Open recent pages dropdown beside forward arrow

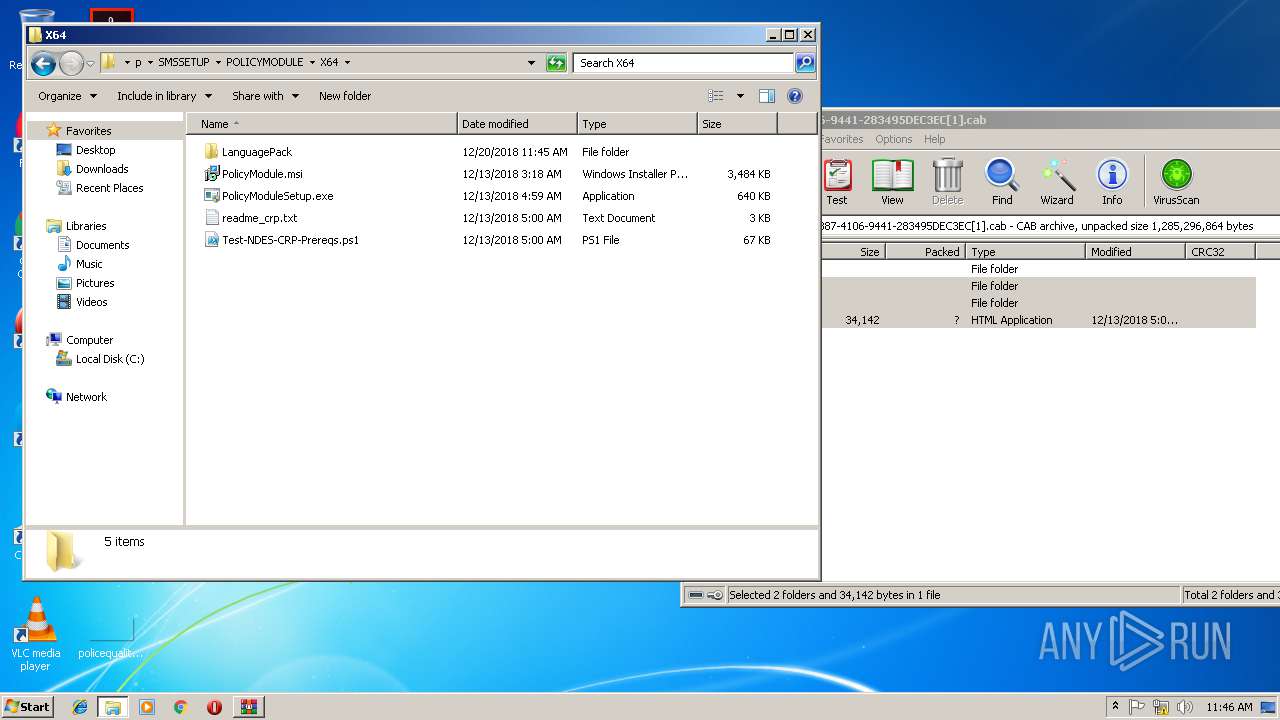click(90, 64)
